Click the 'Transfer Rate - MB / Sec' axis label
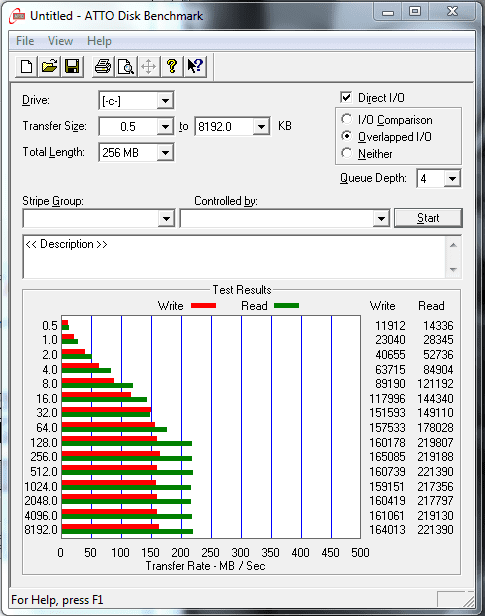The width and height of the screenshot is (485, 616). tap(205, 566)
